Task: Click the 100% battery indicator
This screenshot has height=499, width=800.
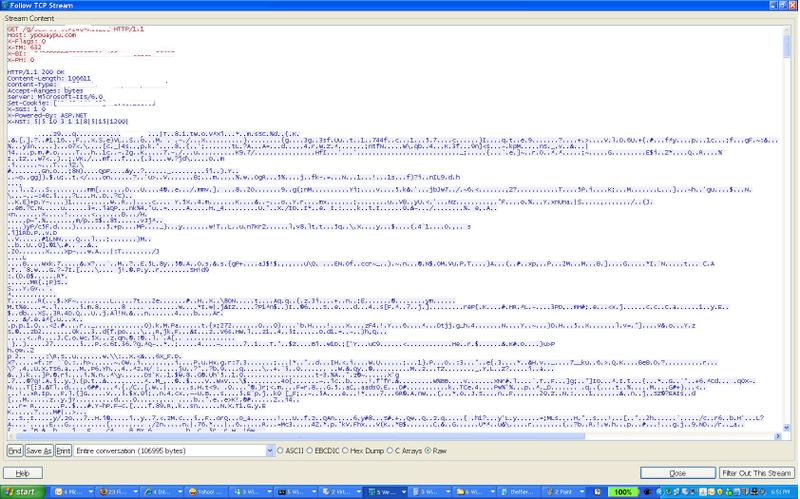Action: tap(622, 492)
